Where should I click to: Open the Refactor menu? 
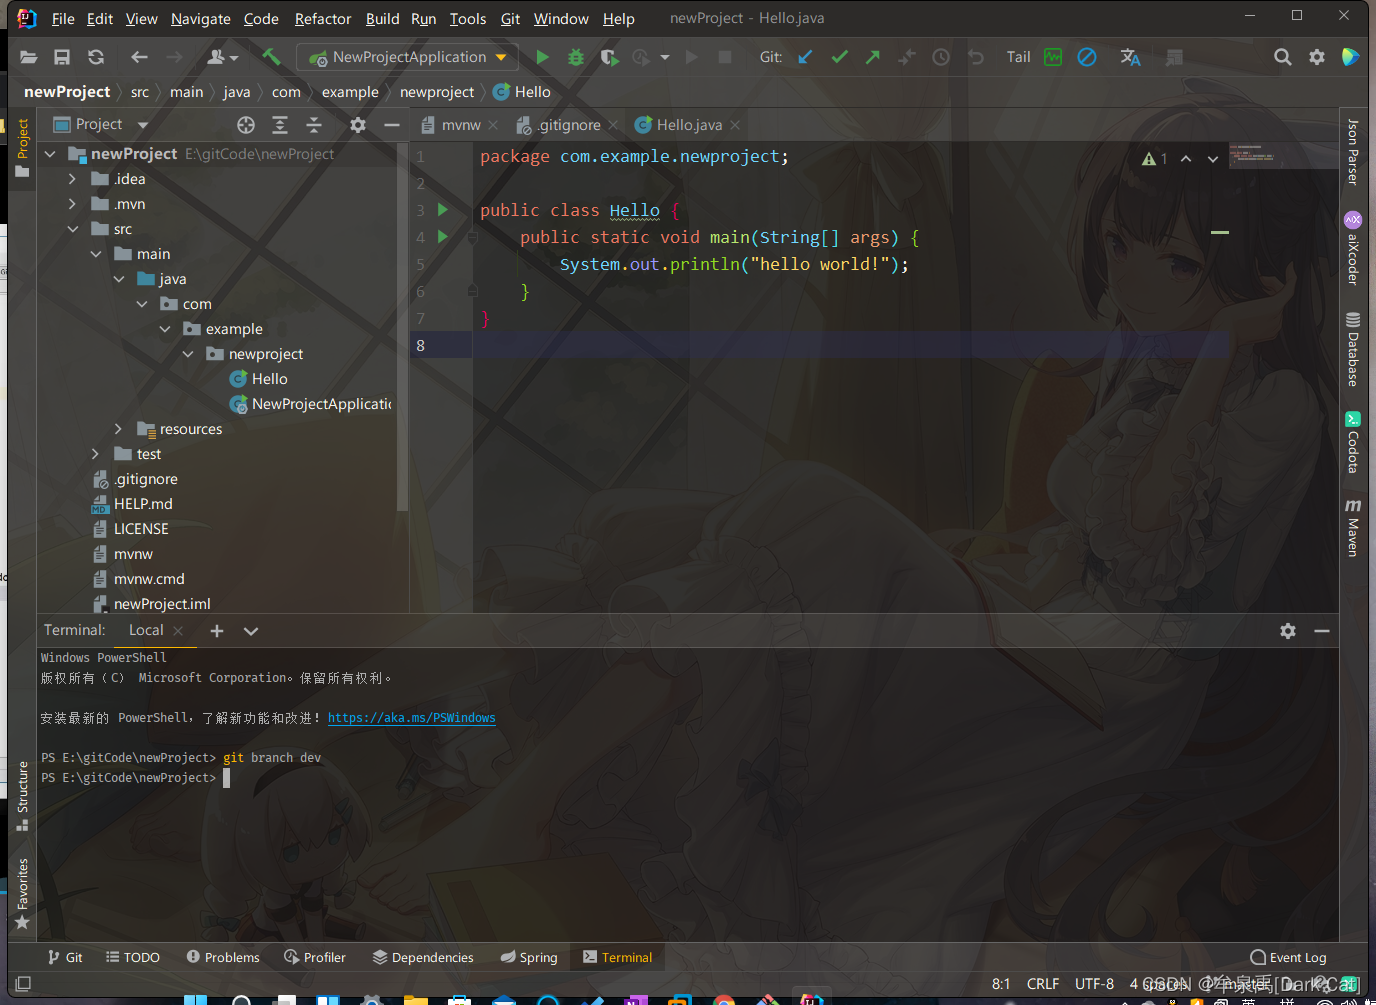[x=323, y=19]
